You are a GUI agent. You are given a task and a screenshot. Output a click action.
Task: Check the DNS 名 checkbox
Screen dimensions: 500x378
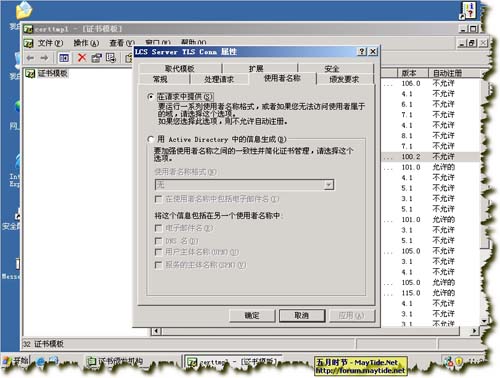[158, 241]
